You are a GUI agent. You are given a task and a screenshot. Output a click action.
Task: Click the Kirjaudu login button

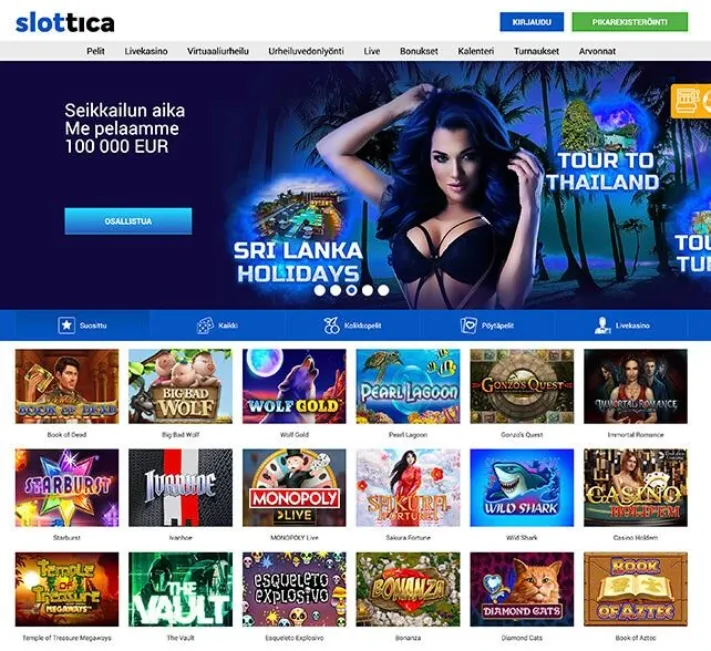(x=531, y=22)
